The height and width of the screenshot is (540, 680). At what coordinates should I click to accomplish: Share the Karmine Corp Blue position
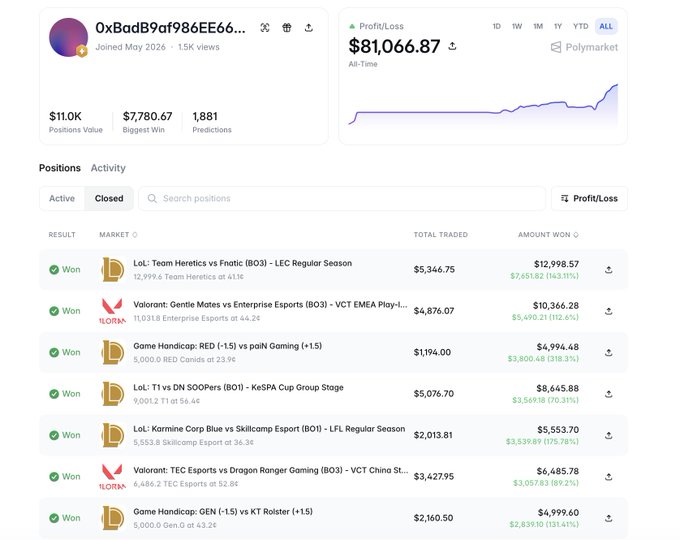click(x=608, y=435)
